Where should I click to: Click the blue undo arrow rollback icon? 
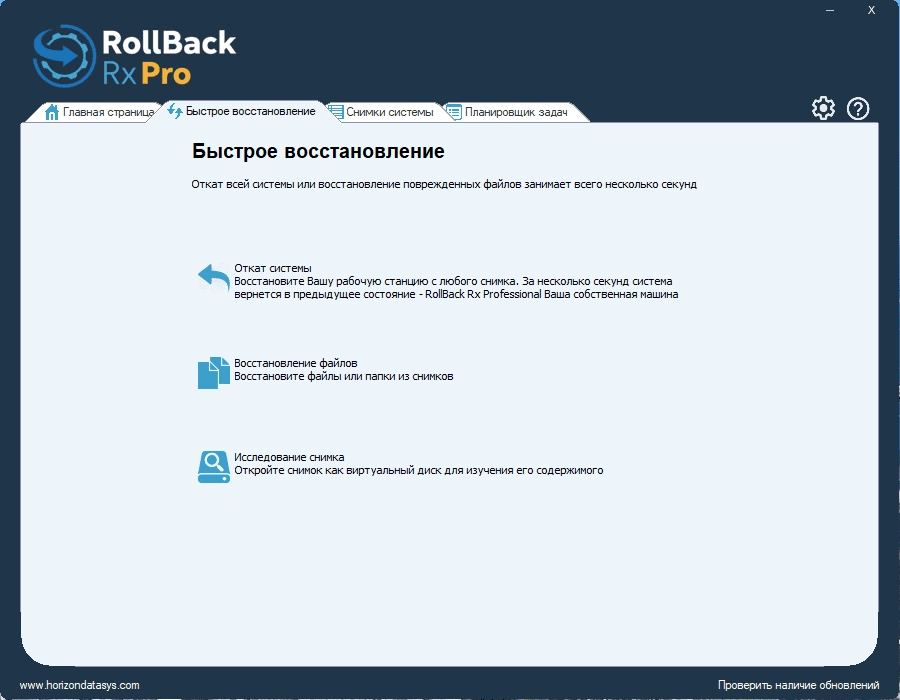point(214,278)
